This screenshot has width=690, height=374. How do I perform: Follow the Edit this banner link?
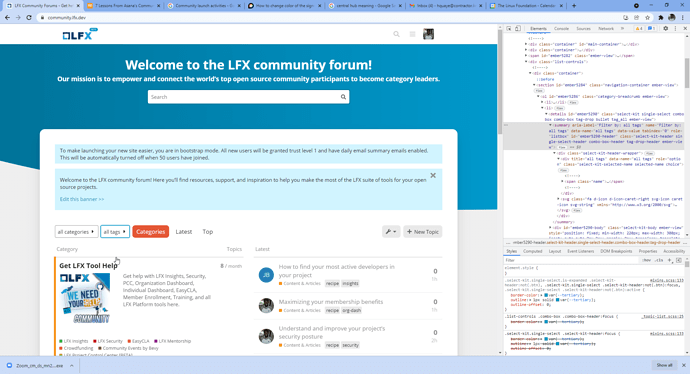click(x=82, y=199)
